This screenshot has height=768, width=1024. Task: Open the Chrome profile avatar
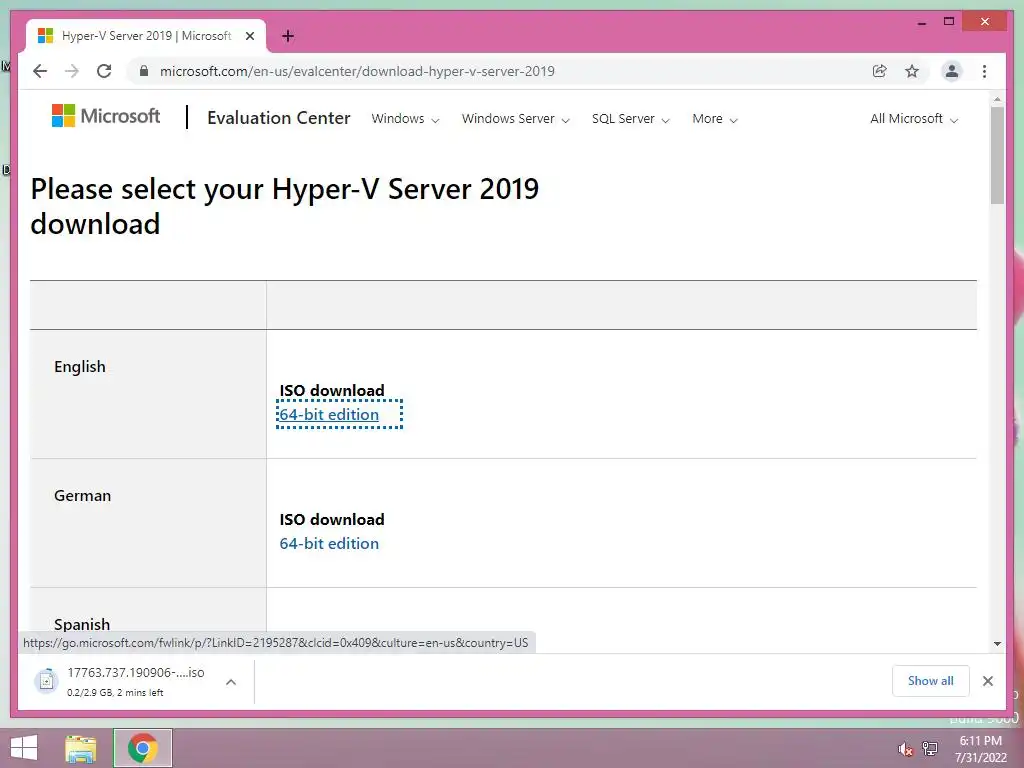[x=952, y=71]
